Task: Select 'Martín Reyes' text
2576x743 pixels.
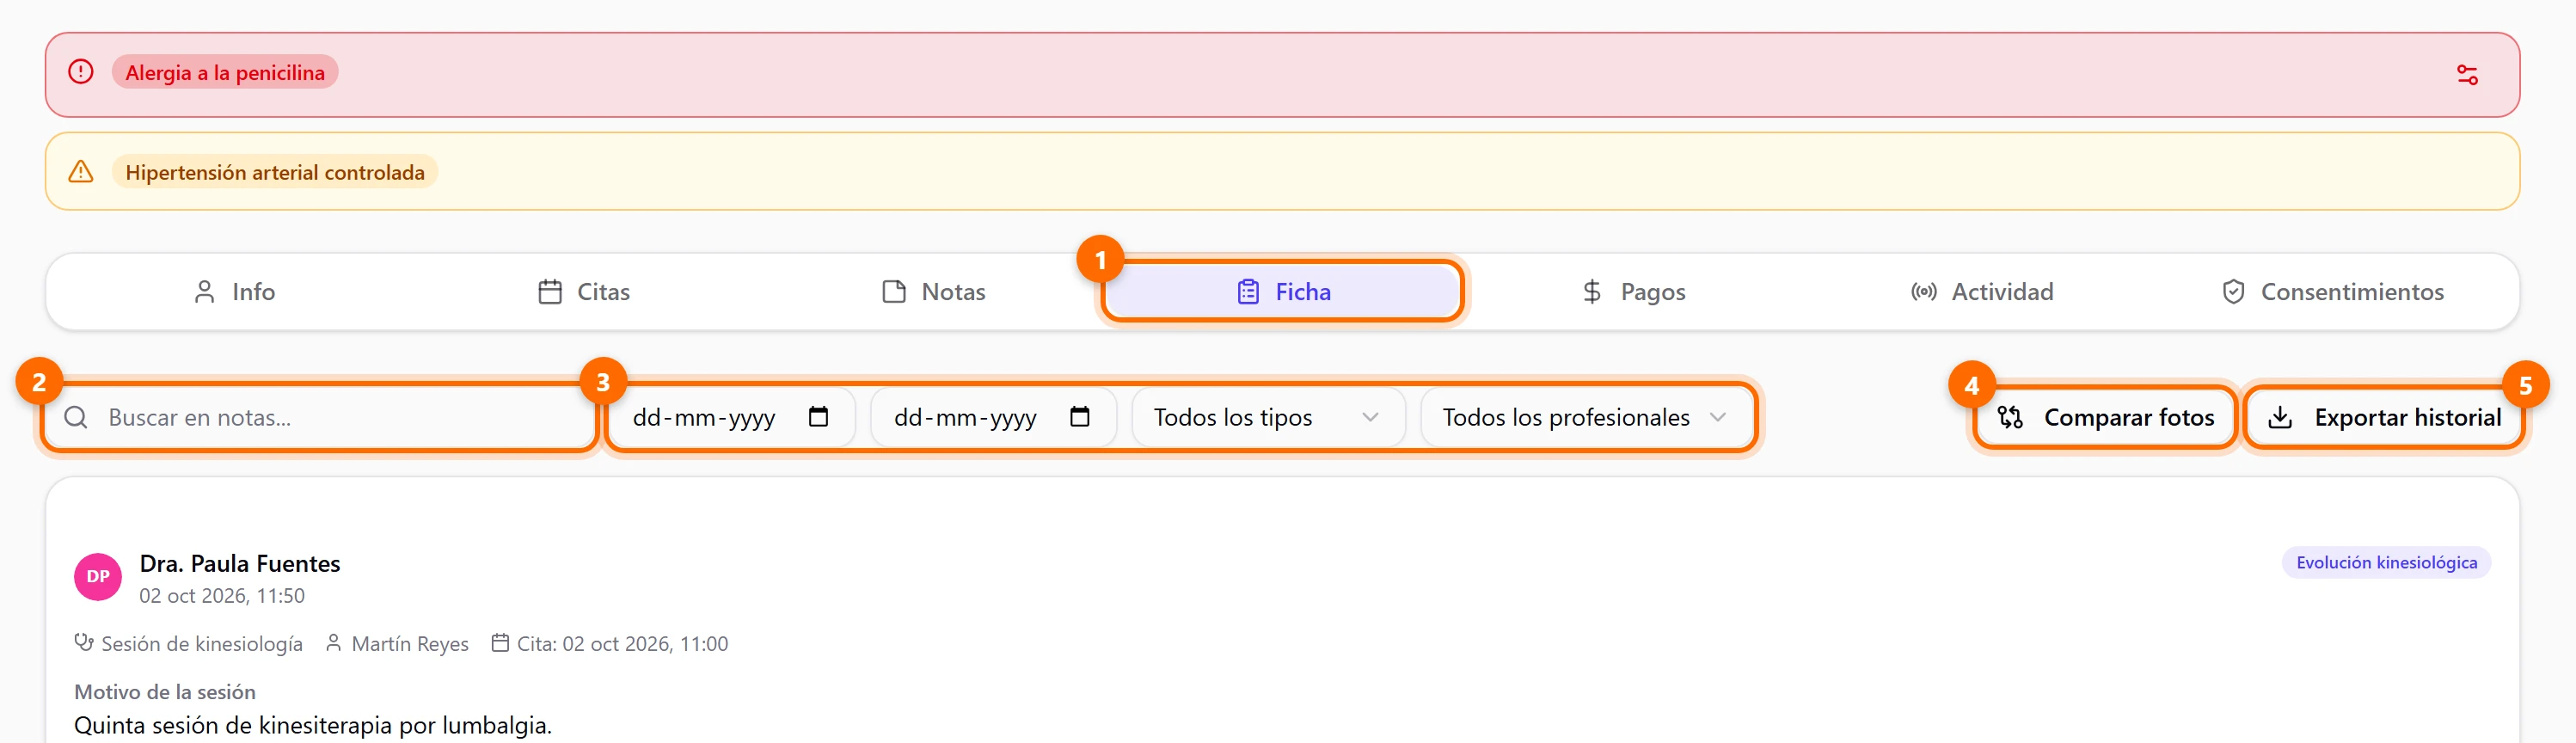Action: 410,644
